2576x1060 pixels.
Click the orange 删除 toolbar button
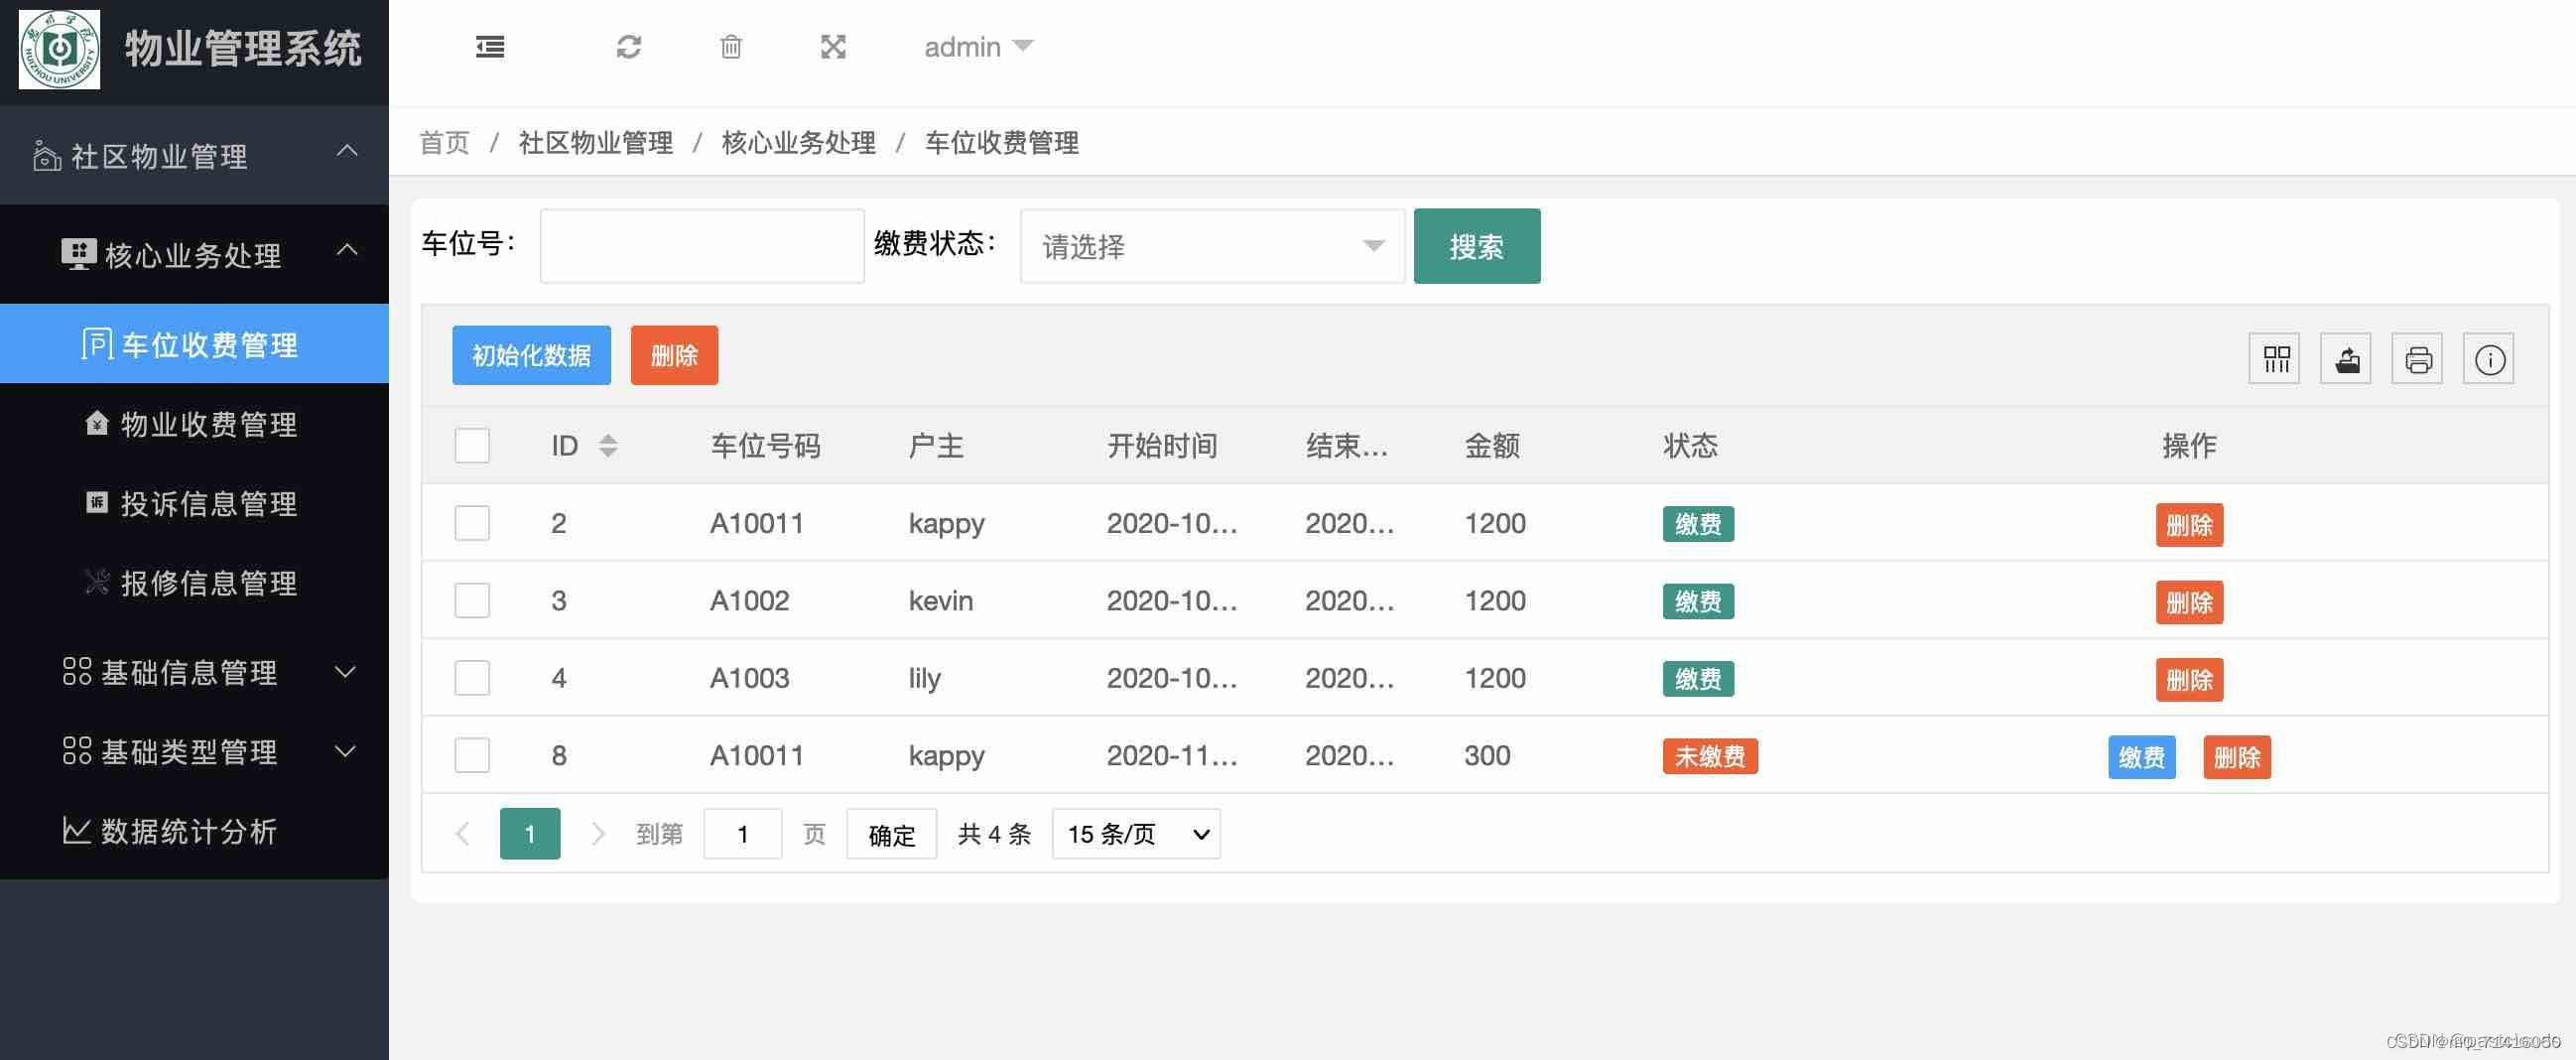[674, 355]
